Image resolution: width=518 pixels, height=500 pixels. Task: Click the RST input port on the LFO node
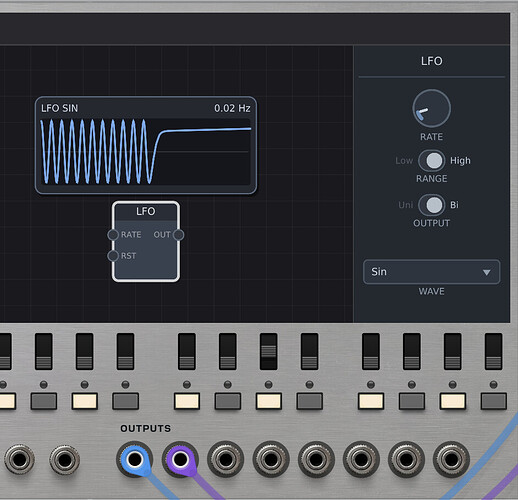[x=113, y=256]
